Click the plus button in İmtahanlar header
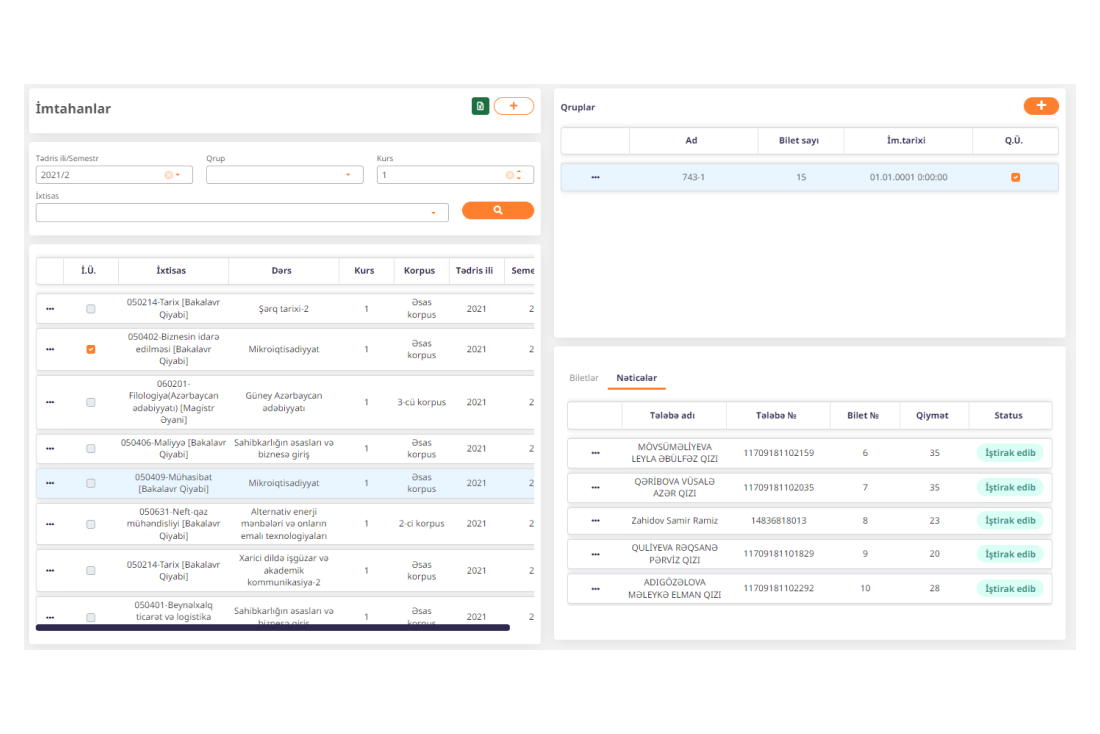The image size is (1100, 734). point(514,106)
